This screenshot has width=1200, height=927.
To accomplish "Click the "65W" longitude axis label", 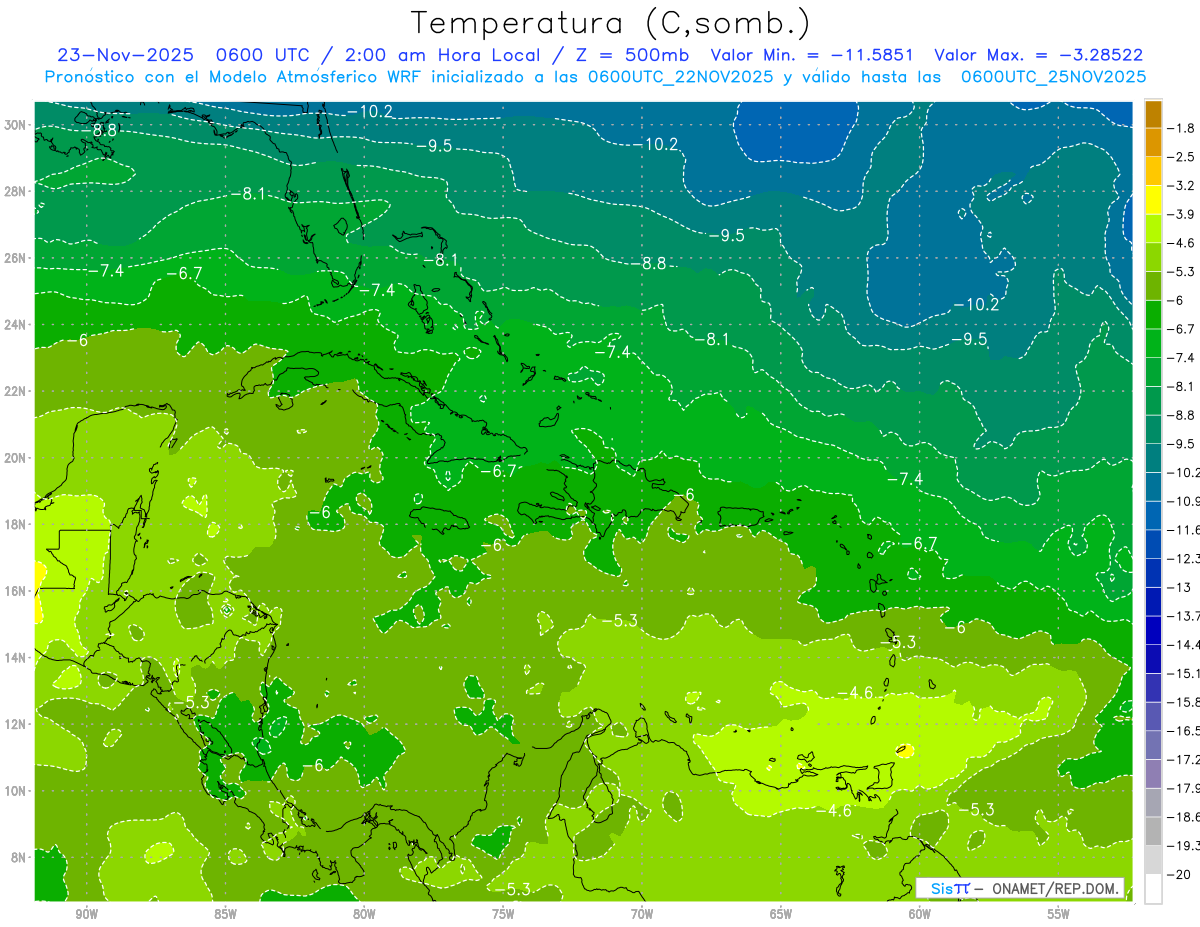I will [x=781, y=914].
